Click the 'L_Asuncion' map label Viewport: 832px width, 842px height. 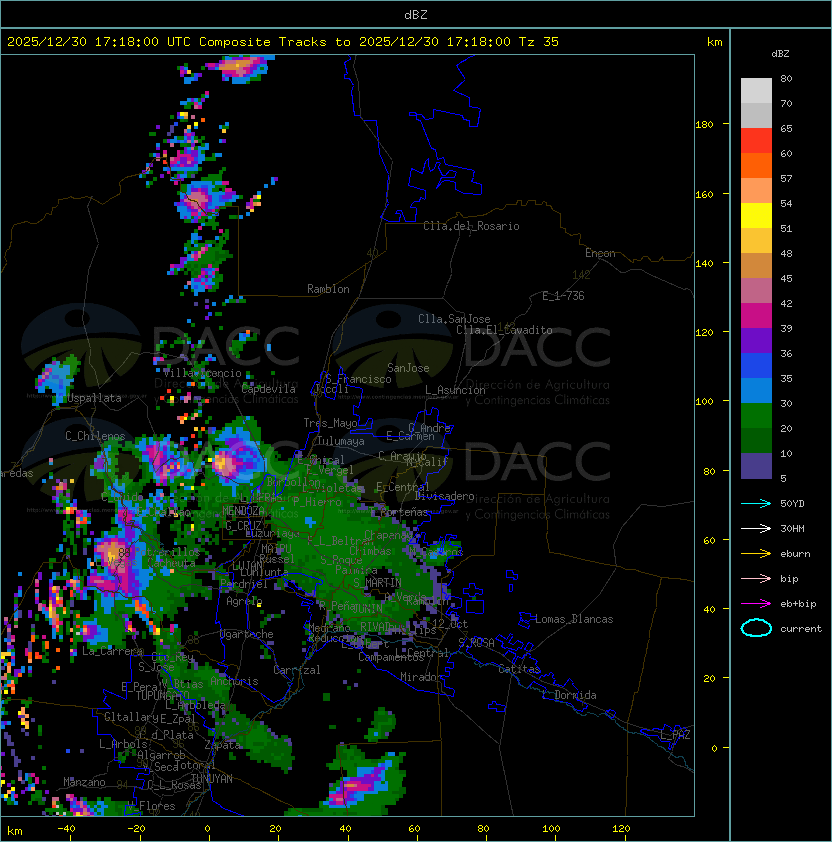tap(455, 390)
